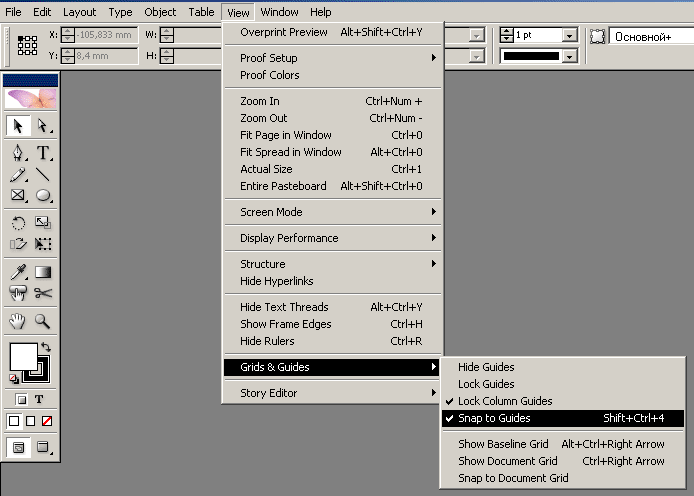Image resolution: width=694 pixels, height=496 pixels.
Task: Open the Основной+ style dropdown field
Action: (x=652, y=37)
